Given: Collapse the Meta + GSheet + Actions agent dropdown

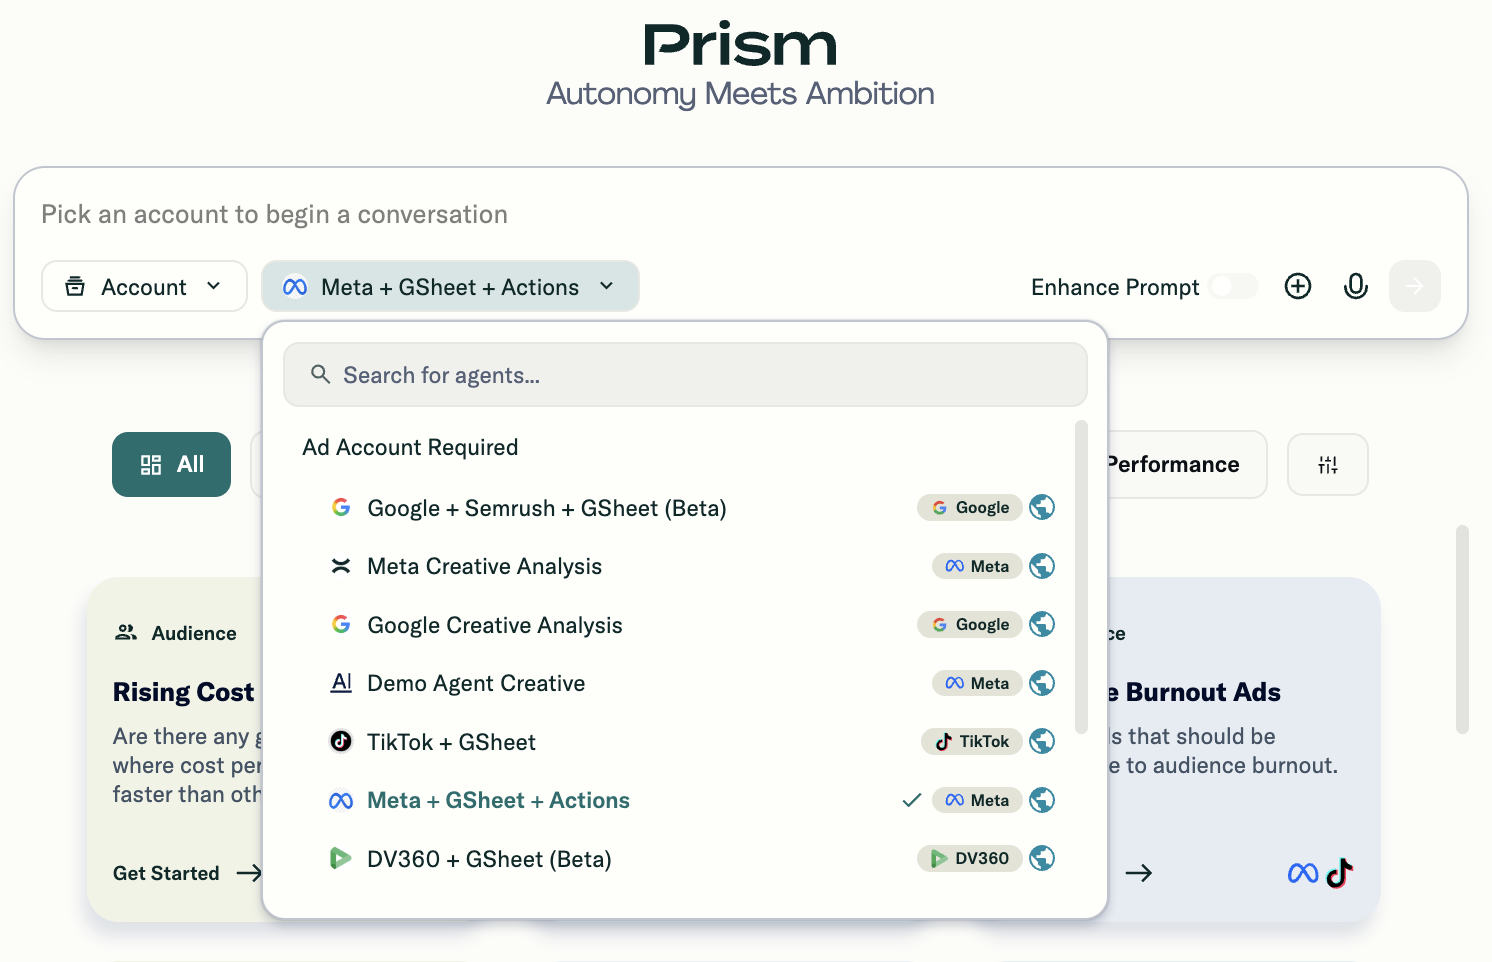Looking at the screenshot, I should tap(450, 287).
